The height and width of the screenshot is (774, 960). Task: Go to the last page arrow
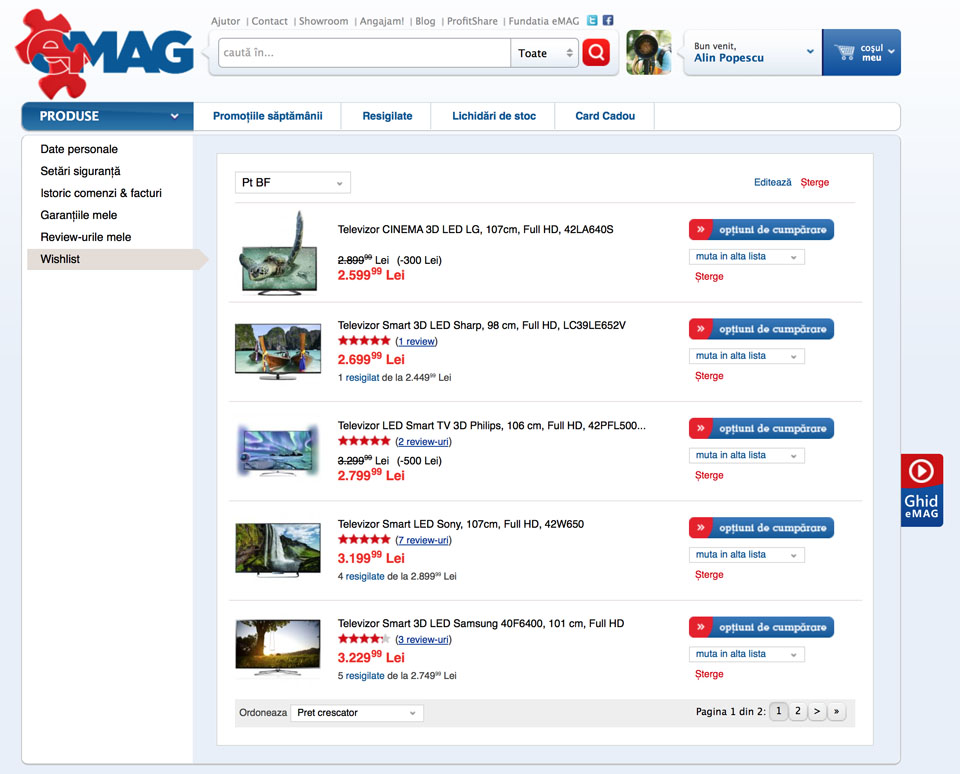(x=837, y=712)
